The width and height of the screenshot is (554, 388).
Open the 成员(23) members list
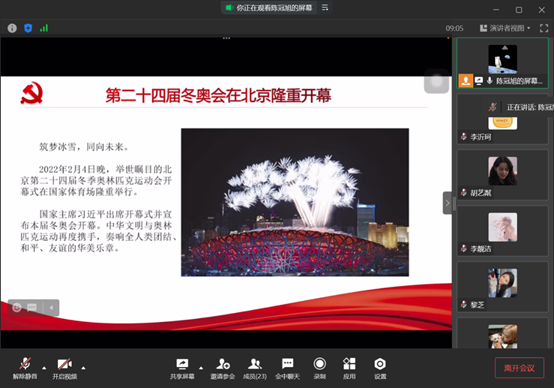[x=255, y=369]
